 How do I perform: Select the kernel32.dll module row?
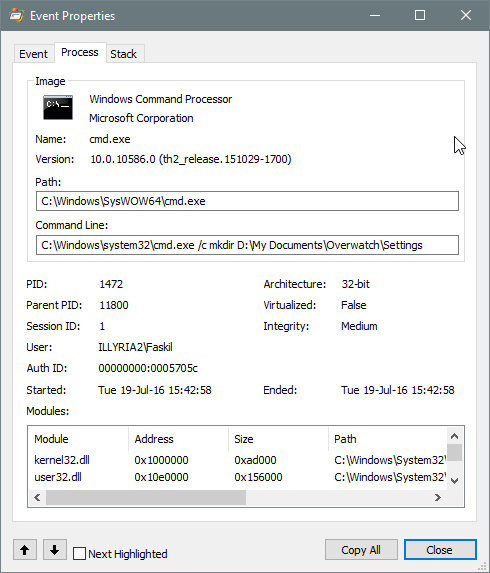click(237, 460)
